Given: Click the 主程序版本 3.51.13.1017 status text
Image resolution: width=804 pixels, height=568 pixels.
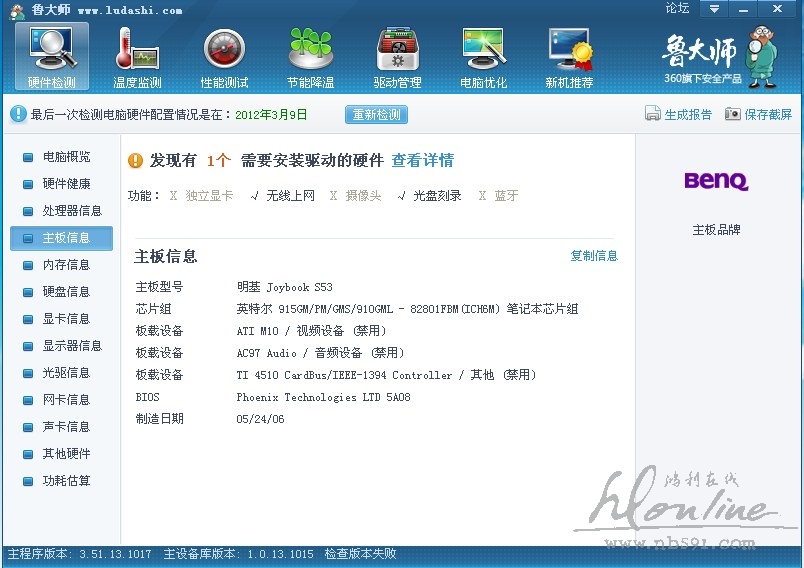Looking at the screenshot, I should click(x=79, y=554).
